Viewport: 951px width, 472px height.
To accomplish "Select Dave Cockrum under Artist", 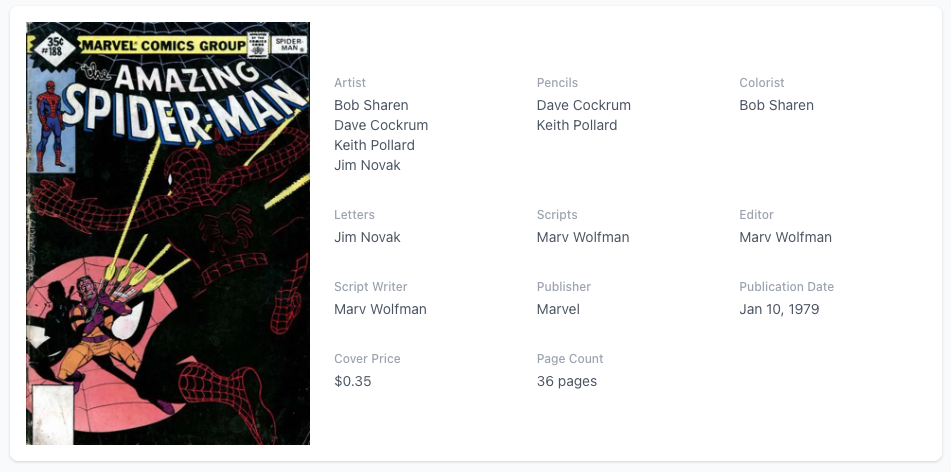I will 381,125.
